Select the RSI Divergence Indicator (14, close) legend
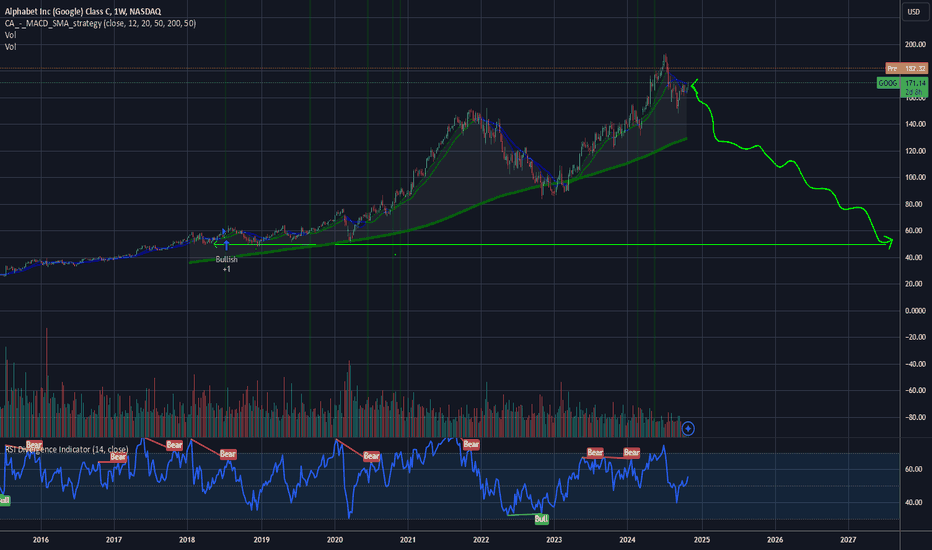The image size is (932, 550). [67, 450]
